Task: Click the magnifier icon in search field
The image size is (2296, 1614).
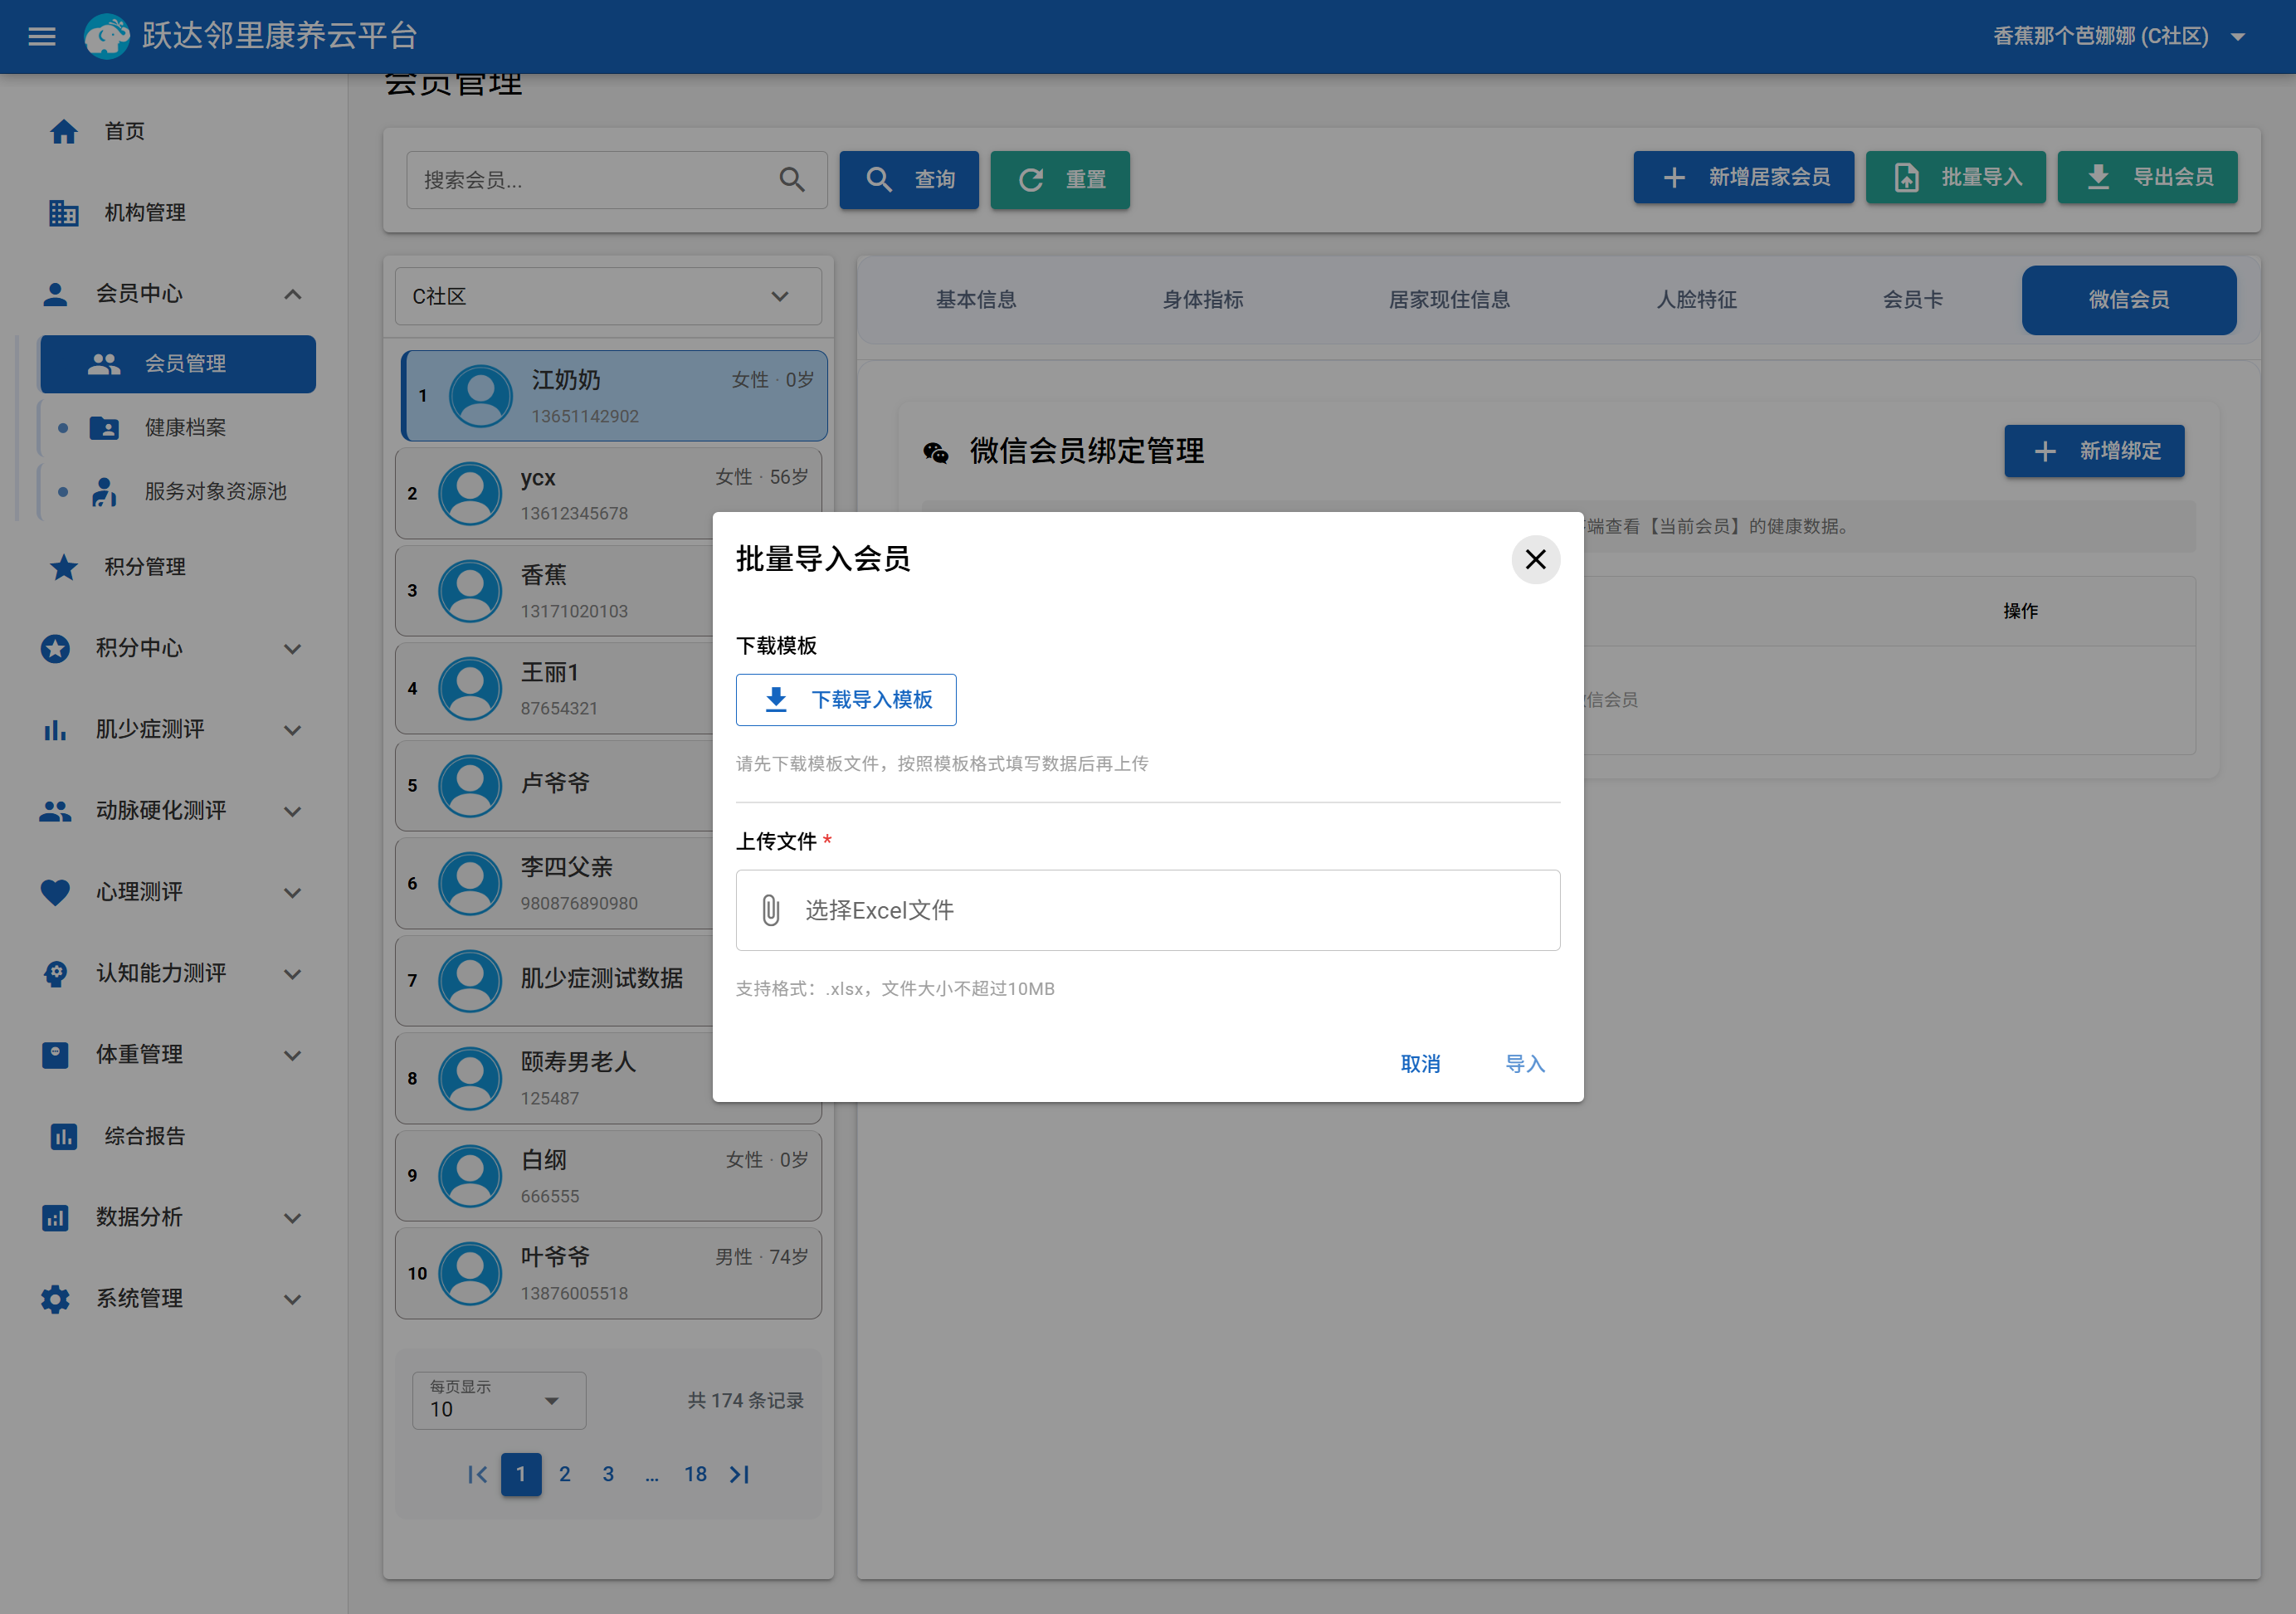Action: [x=792, y=180]
